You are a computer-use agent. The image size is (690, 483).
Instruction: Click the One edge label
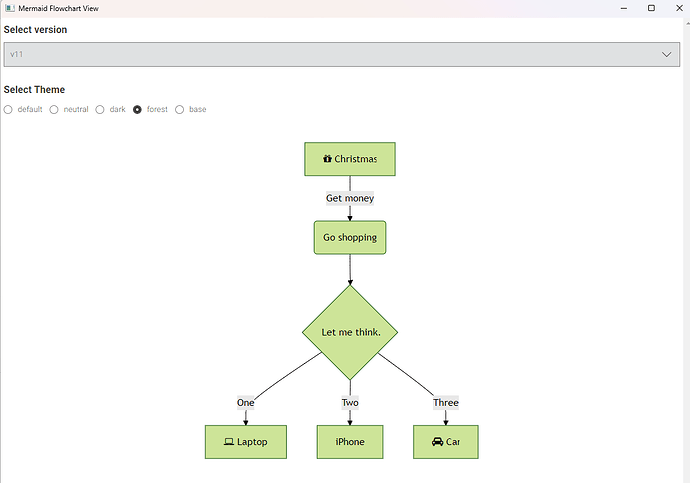246,403
